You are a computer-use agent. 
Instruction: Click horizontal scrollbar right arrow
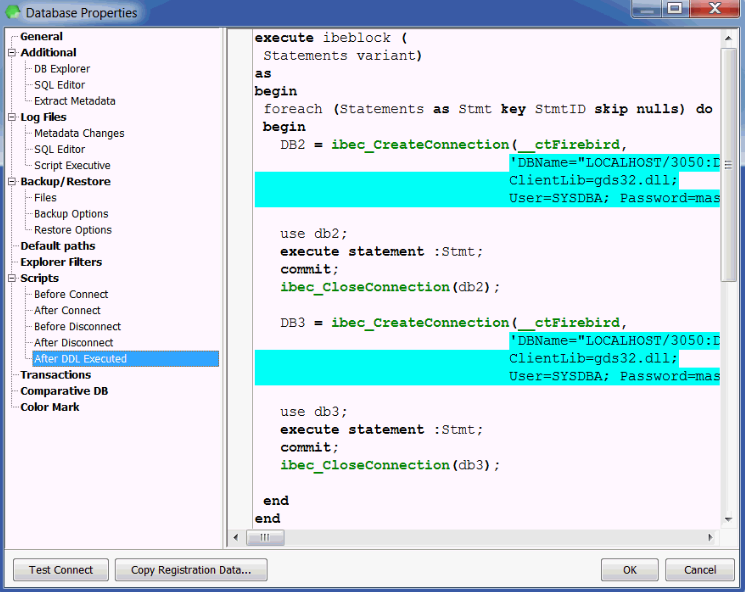click(710, 537)
